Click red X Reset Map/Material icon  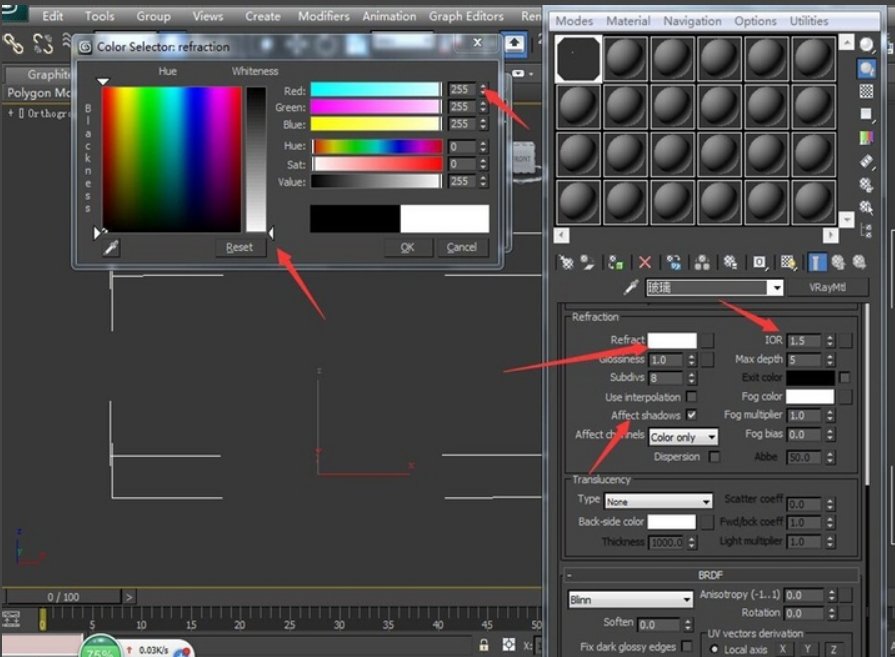(x=644, y=262)
